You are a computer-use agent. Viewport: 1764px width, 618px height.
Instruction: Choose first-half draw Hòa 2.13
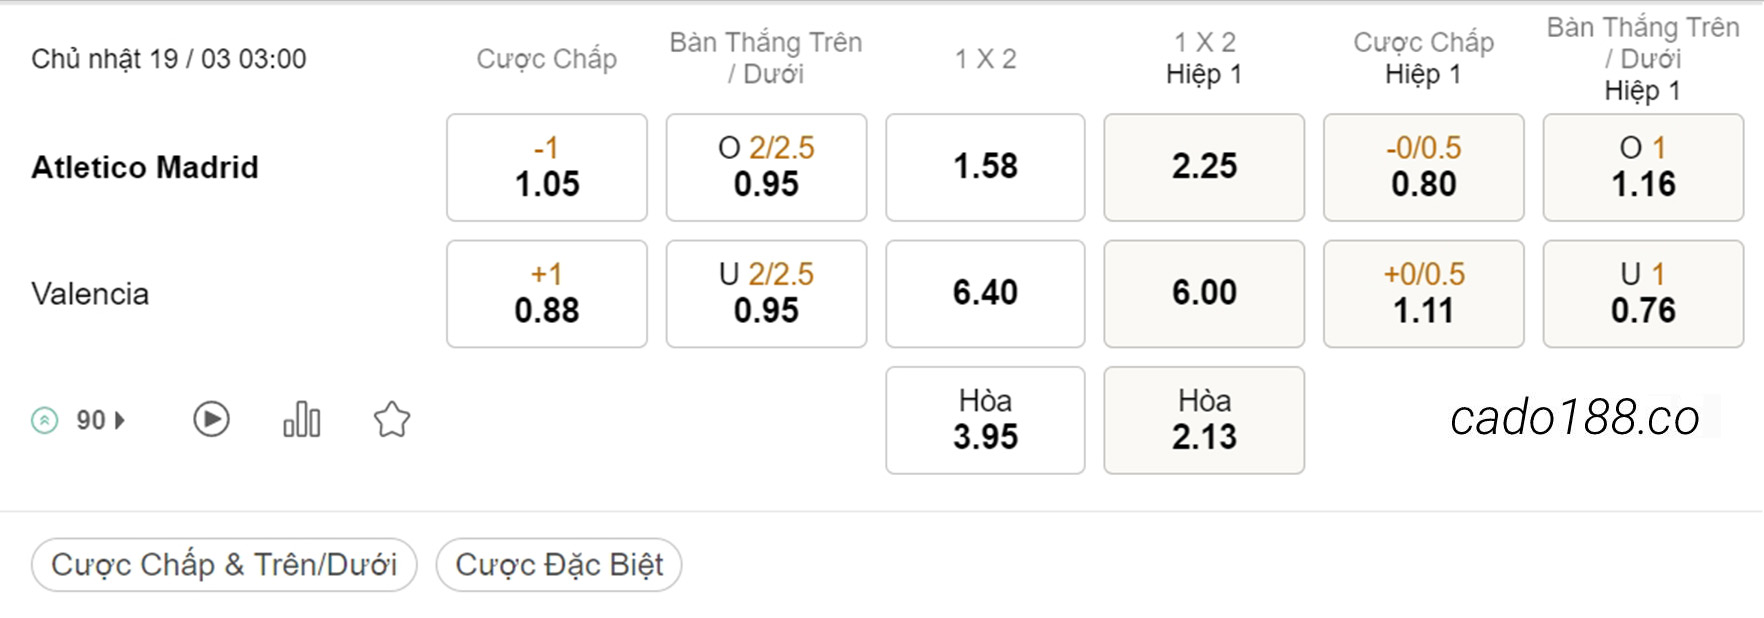[x=1204, y=420]
